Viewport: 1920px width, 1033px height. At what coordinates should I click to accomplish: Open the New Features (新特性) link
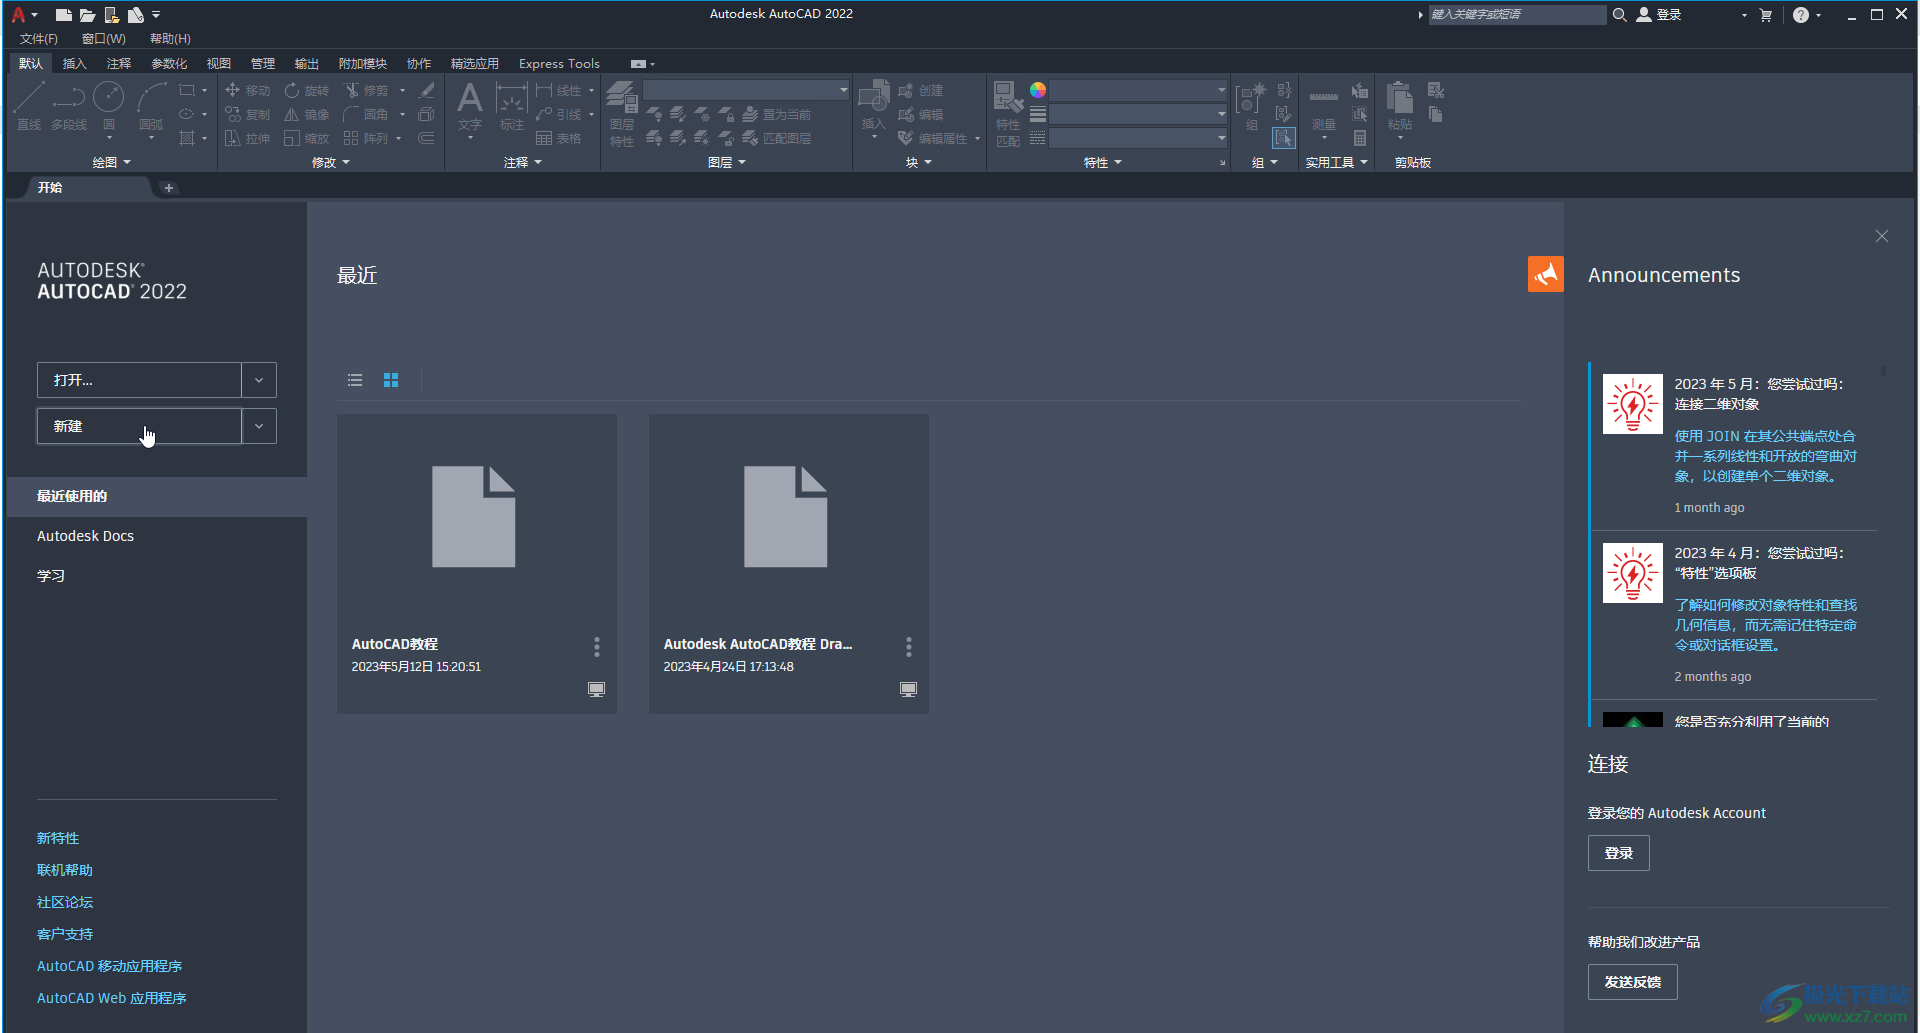pyautogui.click(x=58, y=838)
